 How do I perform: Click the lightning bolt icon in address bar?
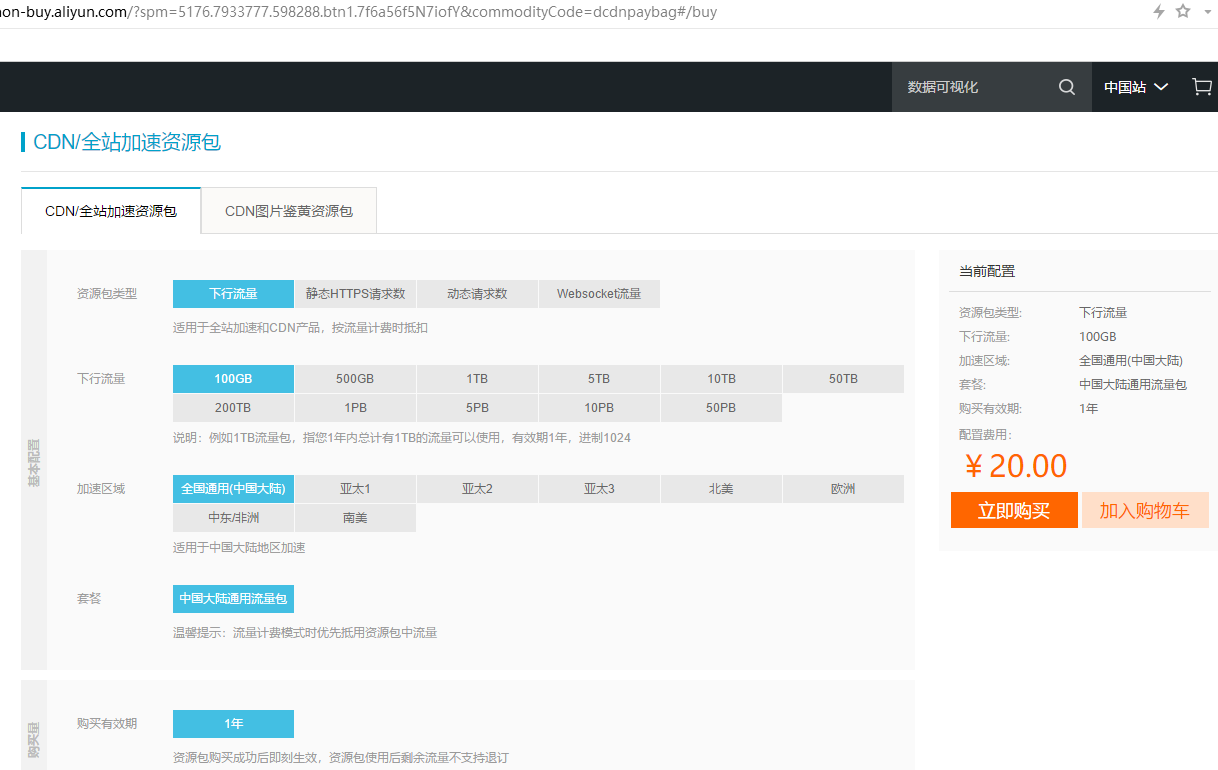point(1159,12)
